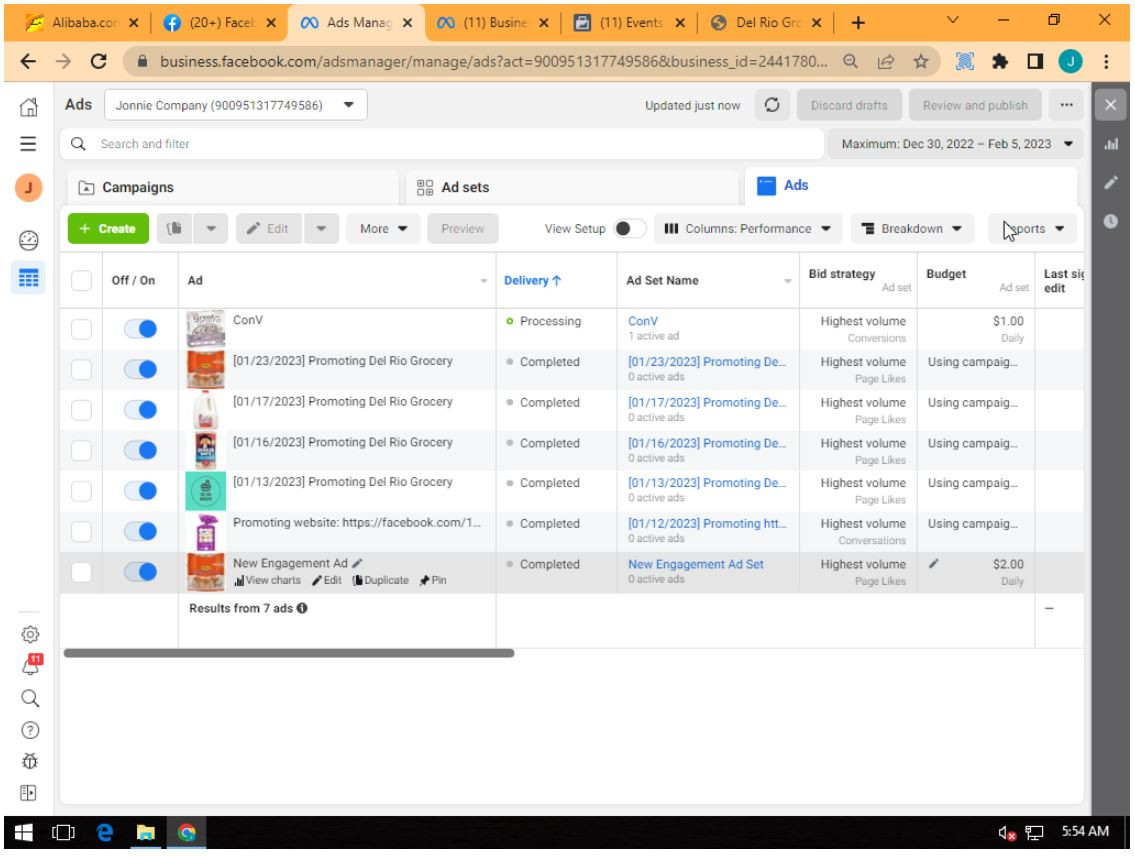
Task: Click the green Create button
Action: pyautogui.click(x=109, y=229)
